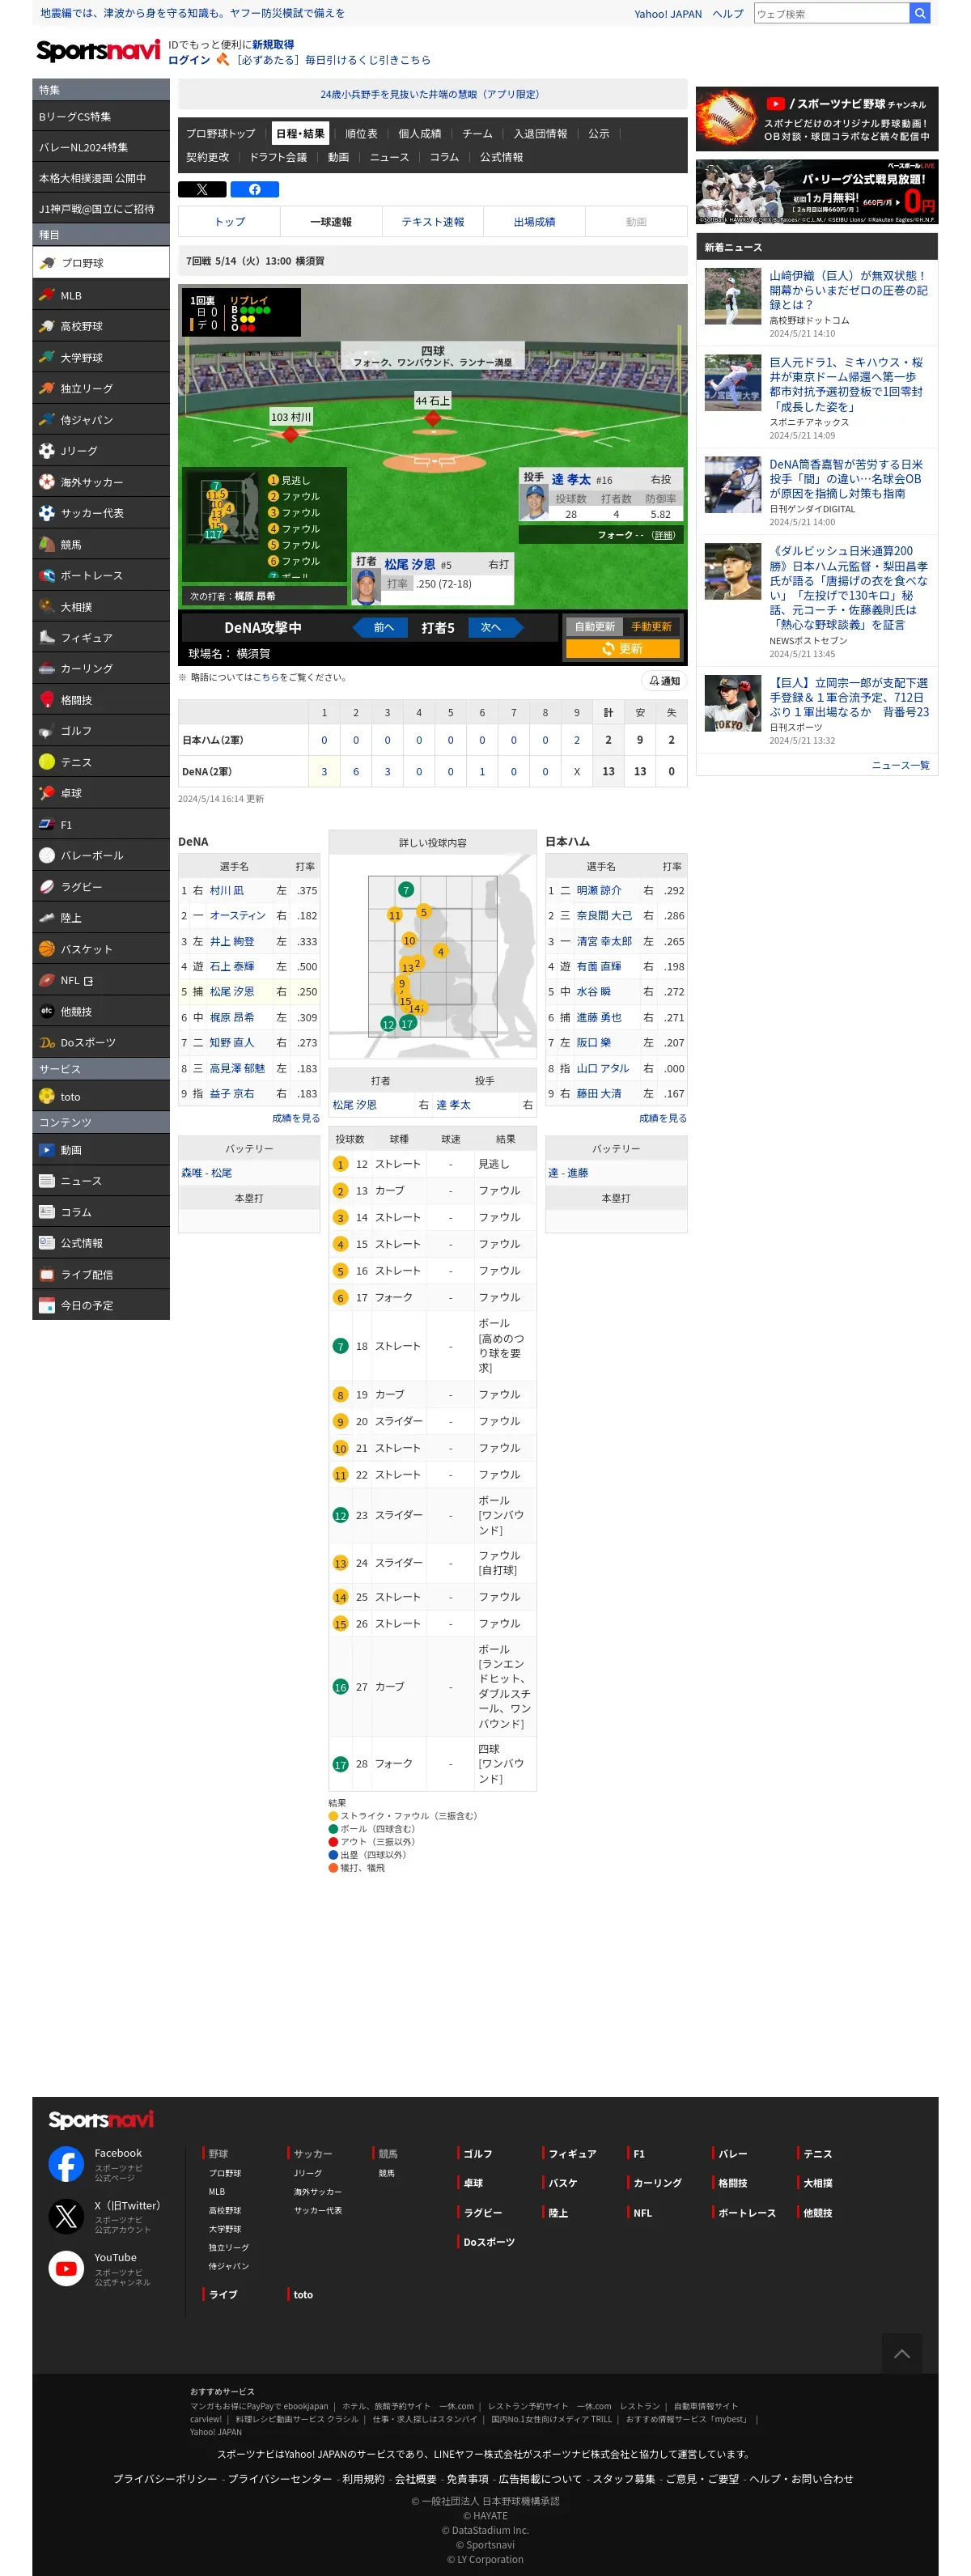This screenshot has width=971, height=2576.
Task: Switch to 自動更新 mode
Action: 595,626
